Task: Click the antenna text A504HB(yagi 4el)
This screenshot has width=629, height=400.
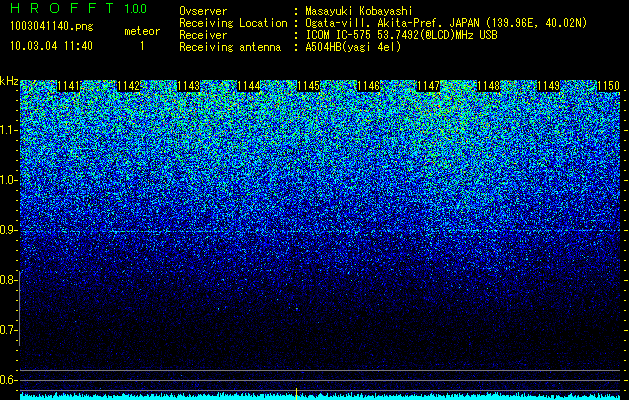Action: (353, 47)
